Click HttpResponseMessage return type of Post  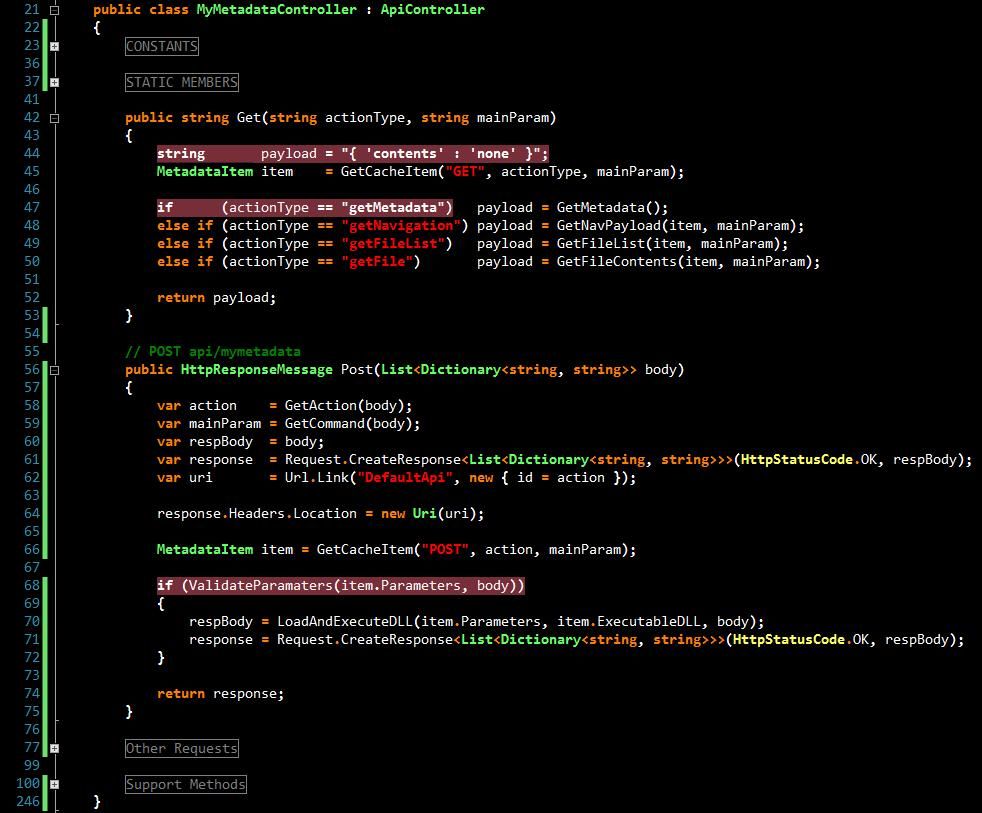tap(256, 370)
